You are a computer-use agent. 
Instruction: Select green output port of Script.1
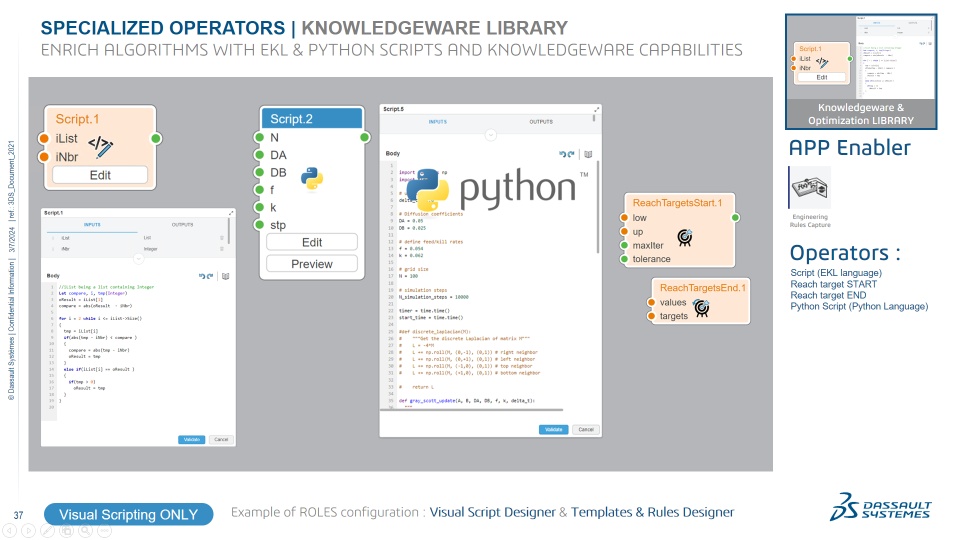click(x=156, y=138)
